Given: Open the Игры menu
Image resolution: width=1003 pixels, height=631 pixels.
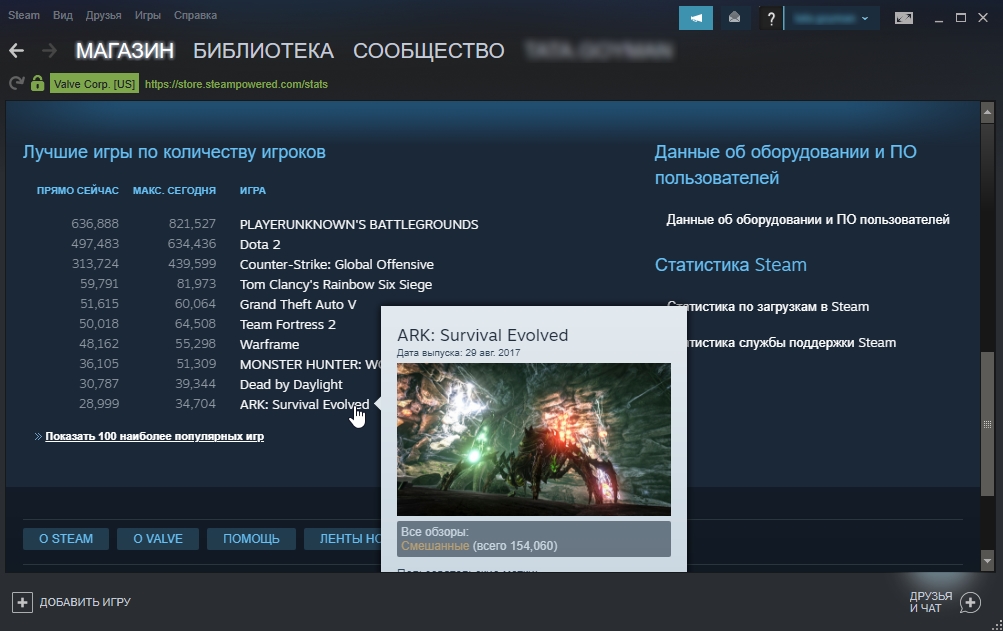Looking at the screenshot, I should pyautogui.click(x=148, y=15).
